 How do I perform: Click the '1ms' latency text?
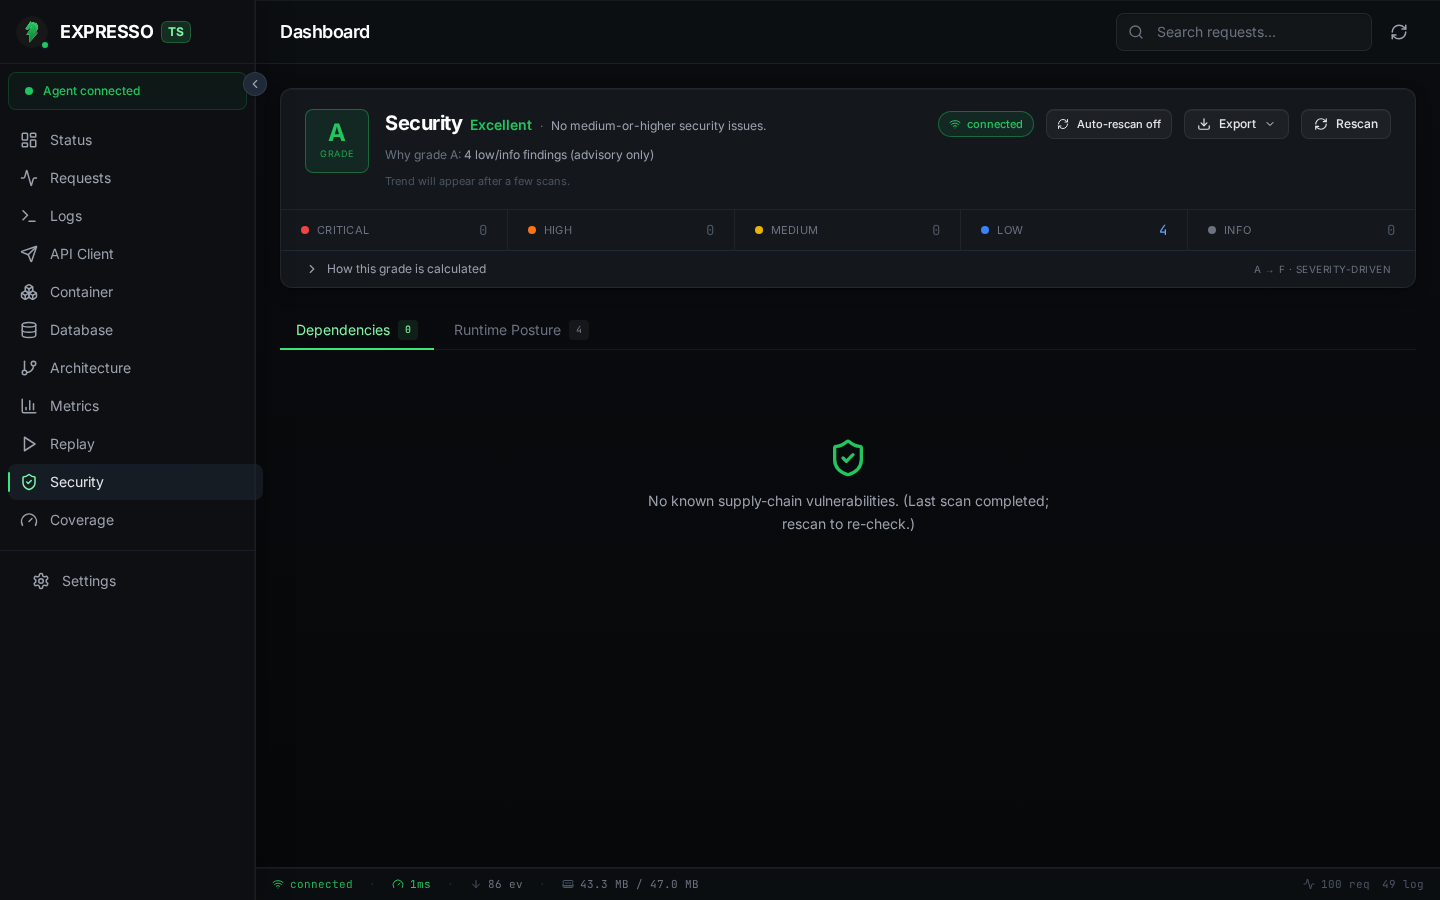tap(420, 884)
